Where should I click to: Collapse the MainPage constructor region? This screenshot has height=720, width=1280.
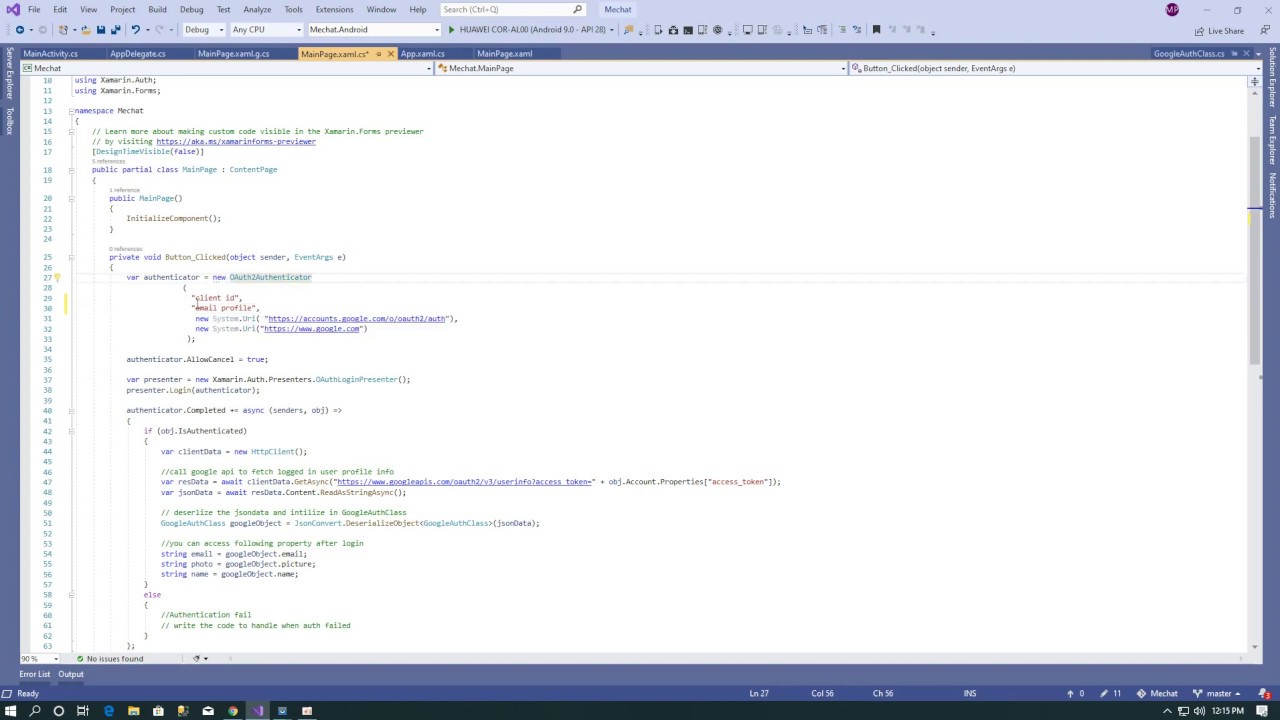71,199
